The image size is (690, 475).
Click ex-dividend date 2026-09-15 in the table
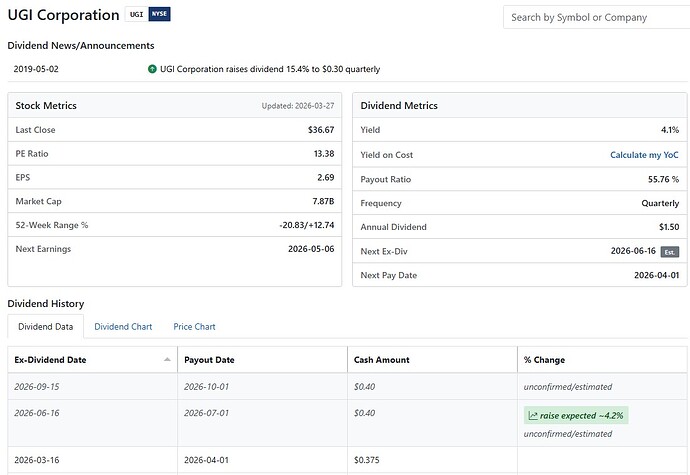(x=37, y=387)
